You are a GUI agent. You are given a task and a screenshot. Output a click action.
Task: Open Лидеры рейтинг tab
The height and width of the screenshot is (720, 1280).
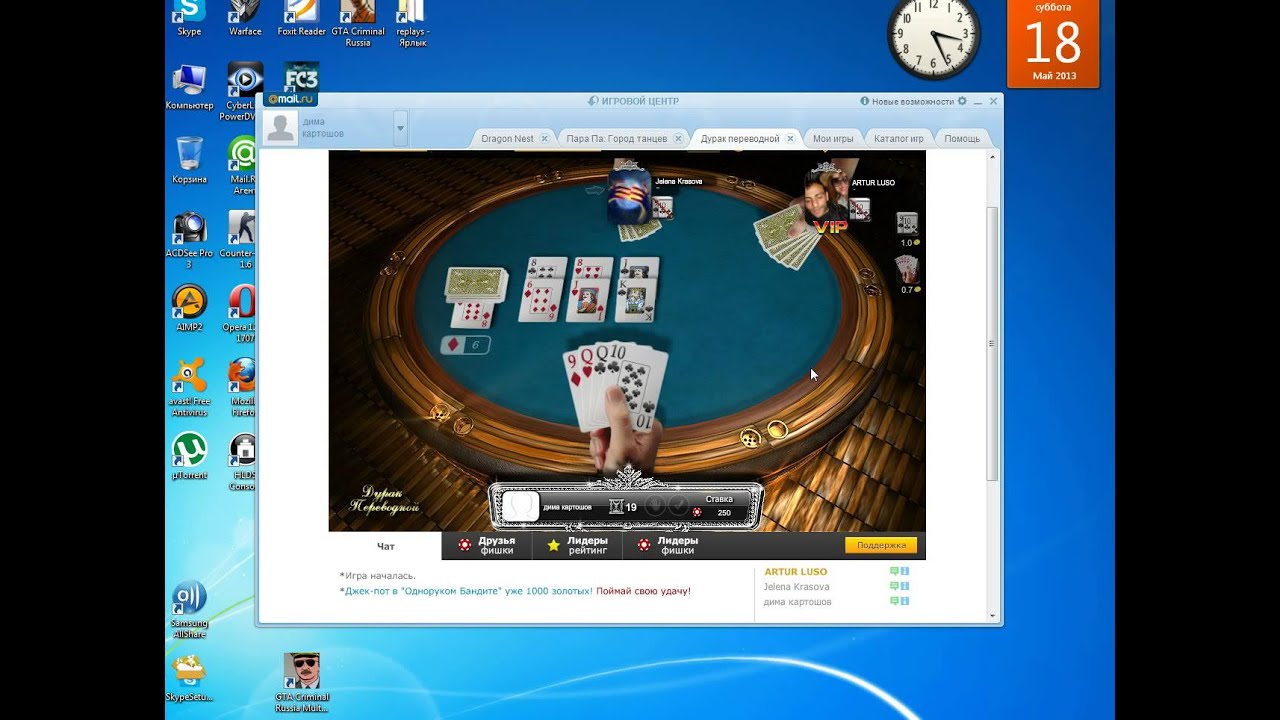(x=577, y=546)
